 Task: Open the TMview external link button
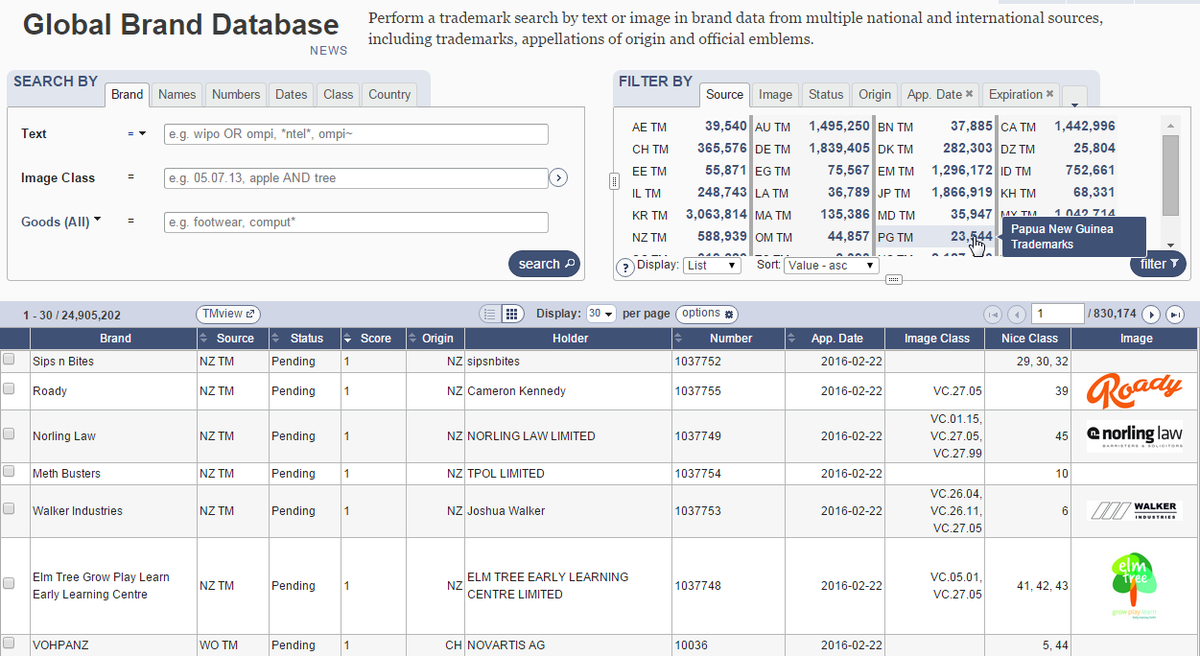(x=228, y=313)
